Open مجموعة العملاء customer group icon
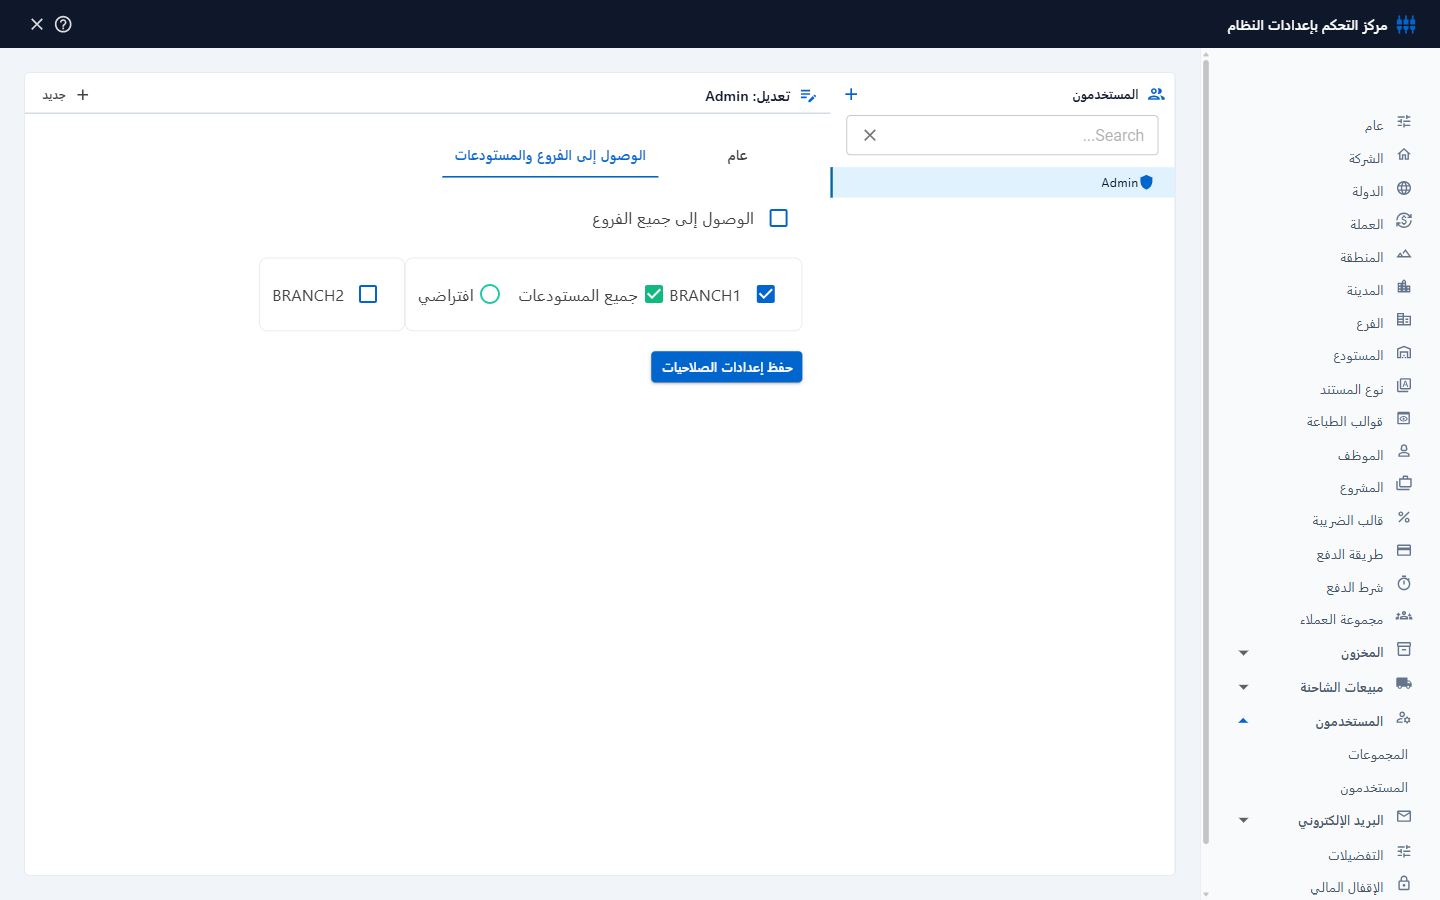 point(1404,616)
